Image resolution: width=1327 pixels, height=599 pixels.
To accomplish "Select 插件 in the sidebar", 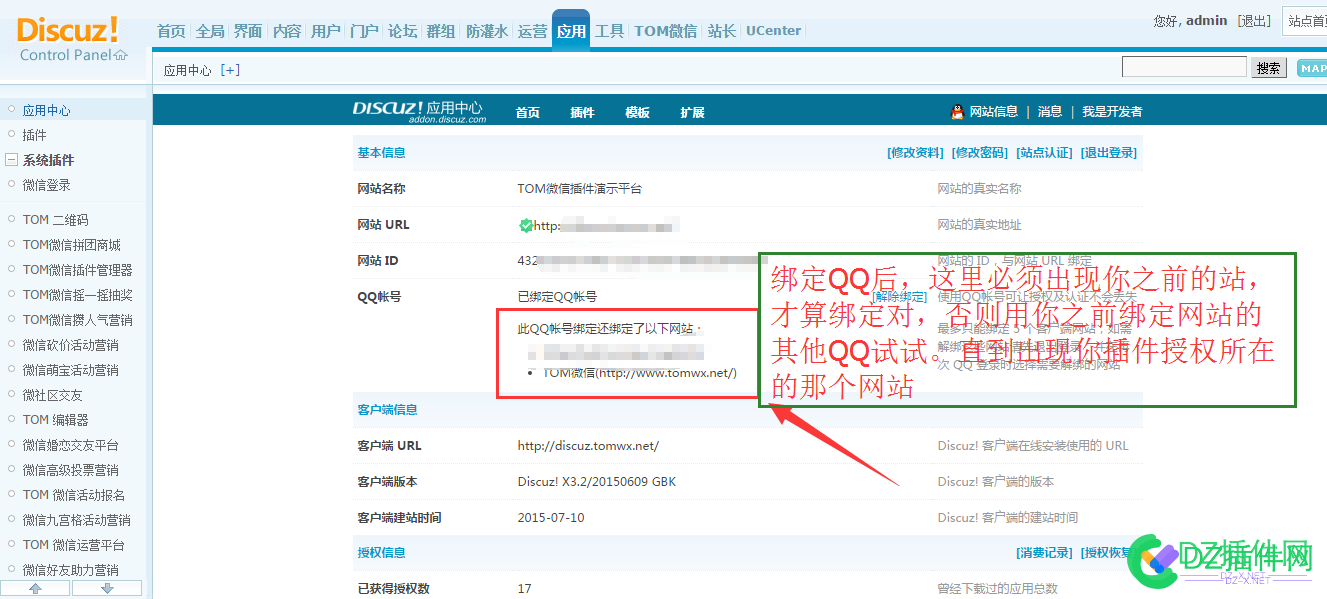I will 34,135.
